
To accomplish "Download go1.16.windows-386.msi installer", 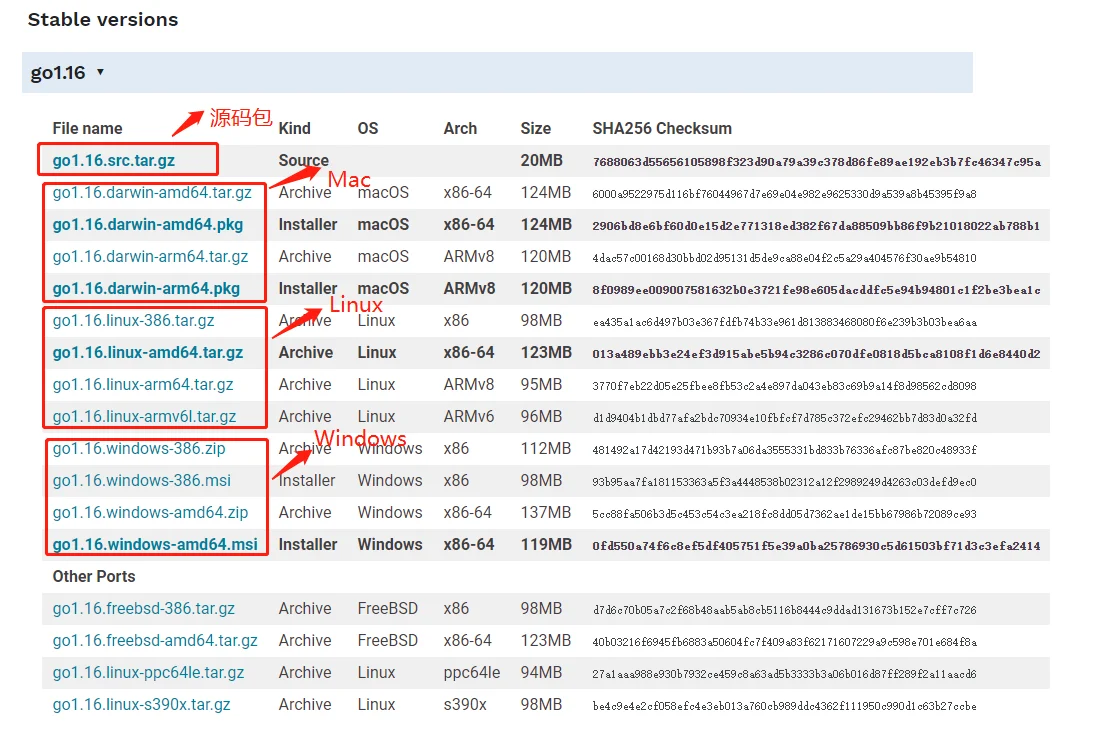I will coord(142,481).
